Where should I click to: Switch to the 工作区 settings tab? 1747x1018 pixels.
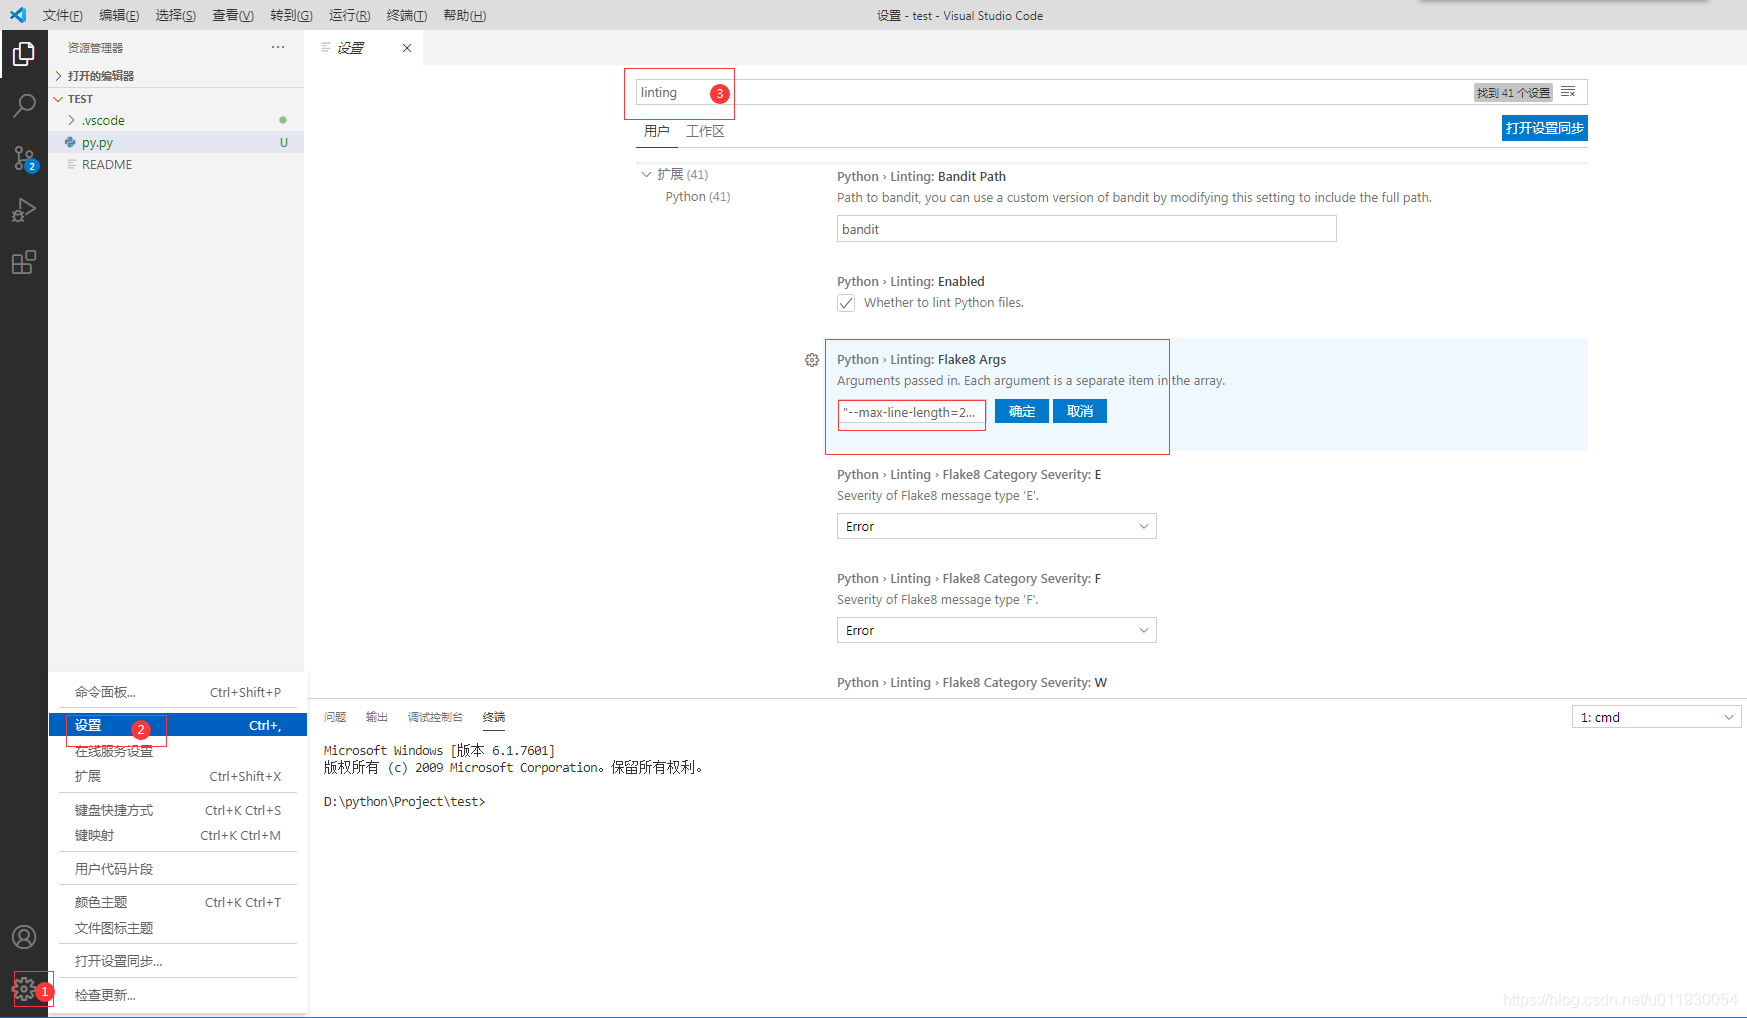click(x=705, y=131)
